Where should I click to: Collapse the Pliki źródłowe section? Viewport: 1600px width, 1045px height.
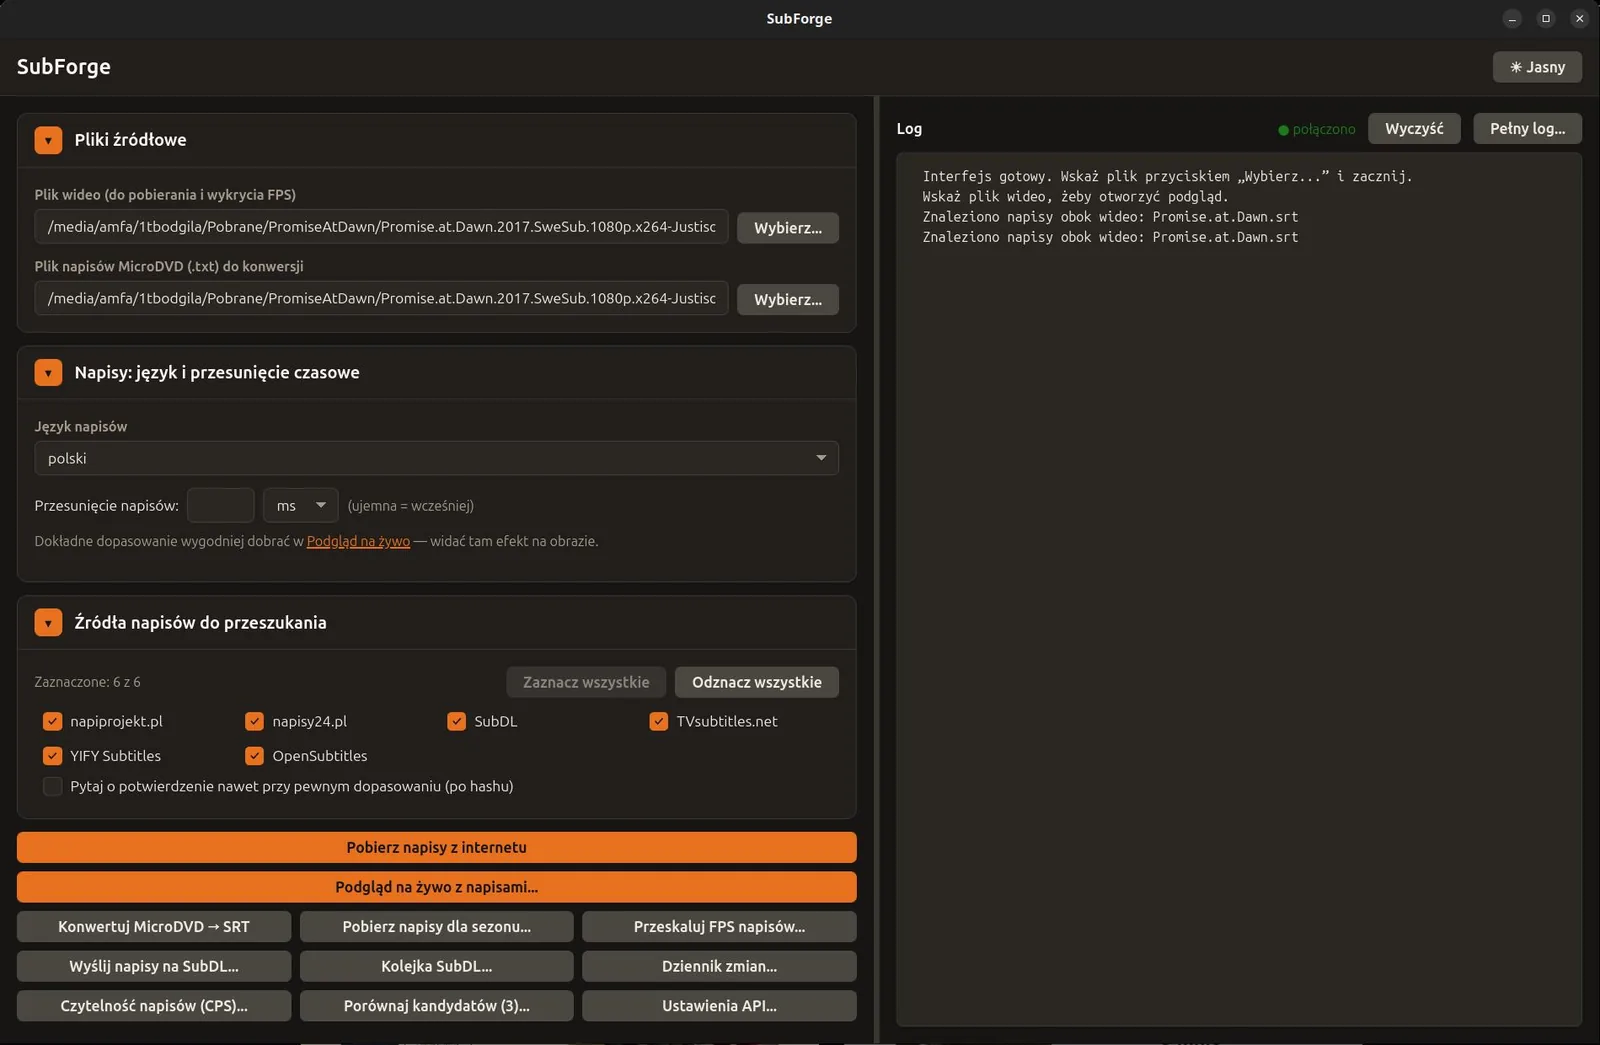click(x=48, y=140)
